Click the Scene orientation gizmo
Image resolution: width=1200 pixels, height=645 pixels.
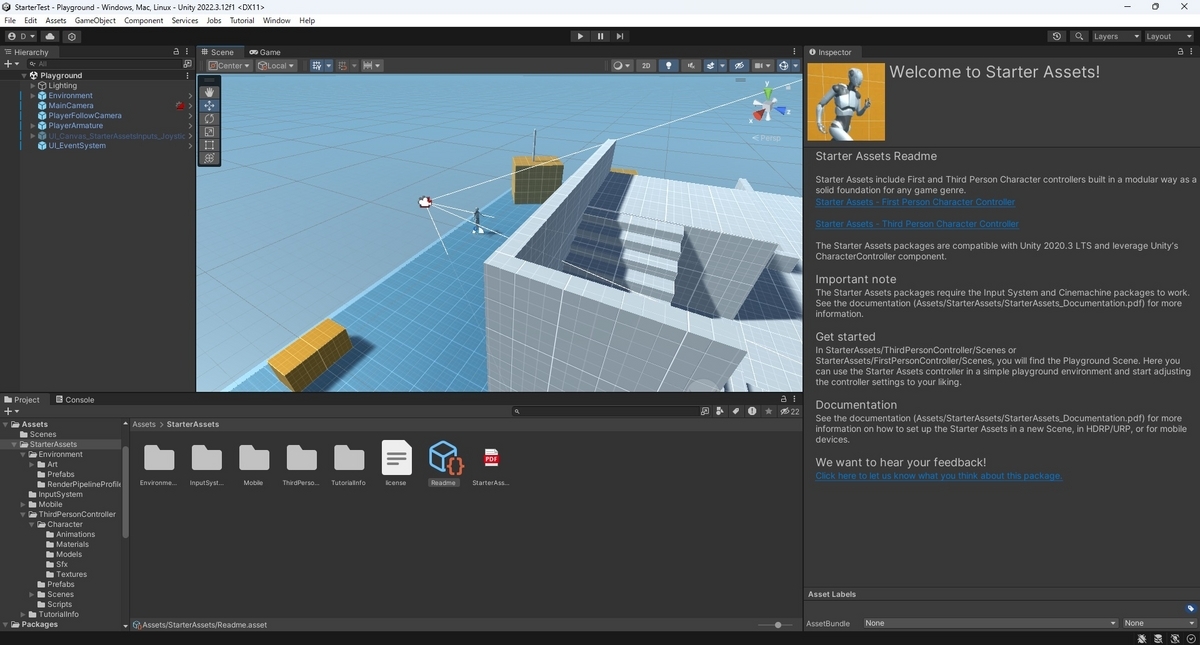[768, 108]
